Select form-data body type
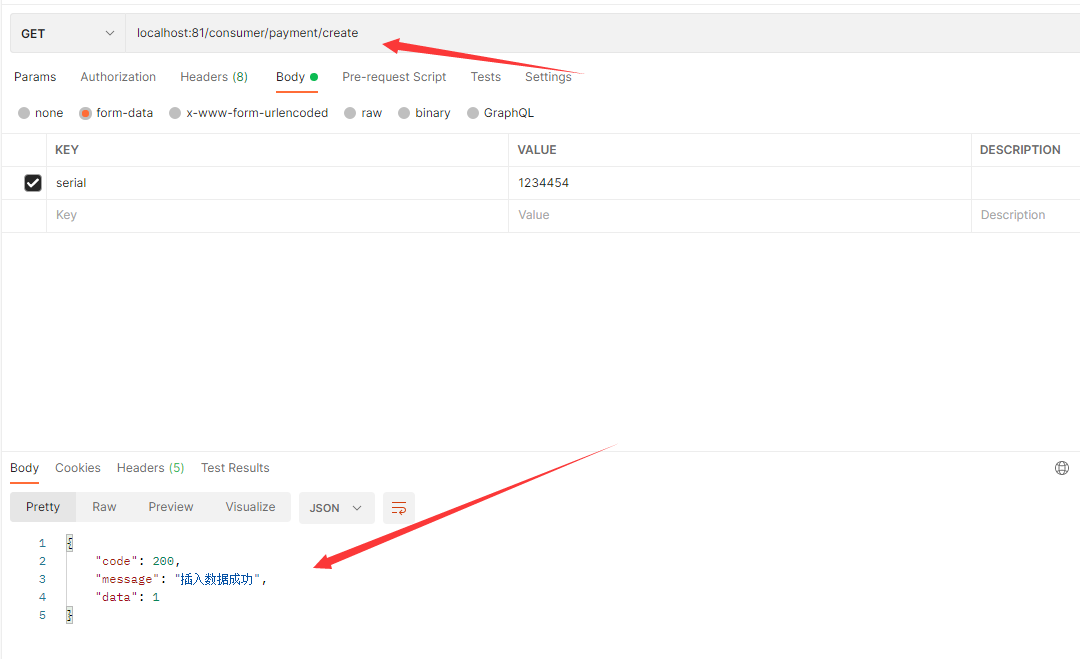1080x659 pixels. click(x=116, y=113)
